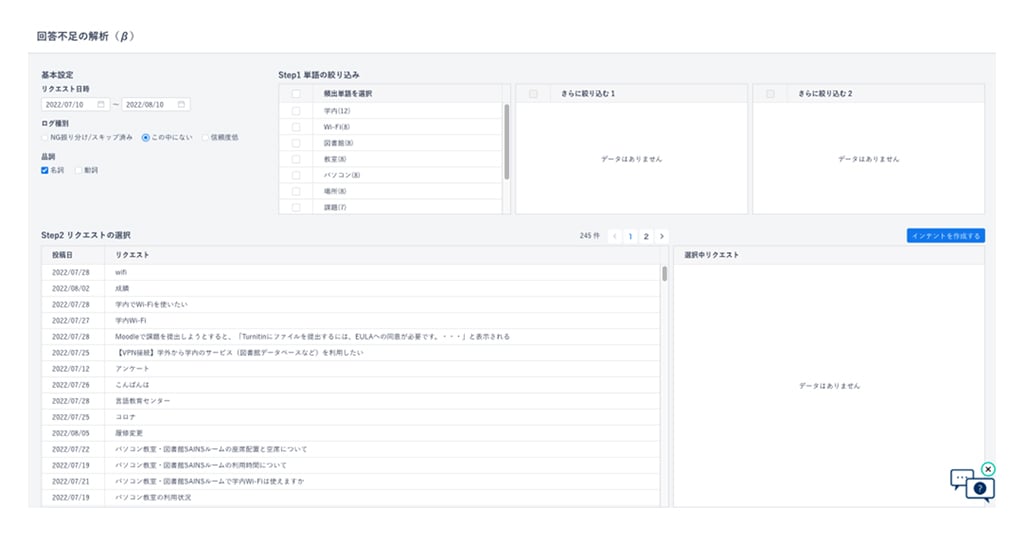Click the Step1 word list scrollbar
The height and width of the screenshot is (538, 1024).
506,140
